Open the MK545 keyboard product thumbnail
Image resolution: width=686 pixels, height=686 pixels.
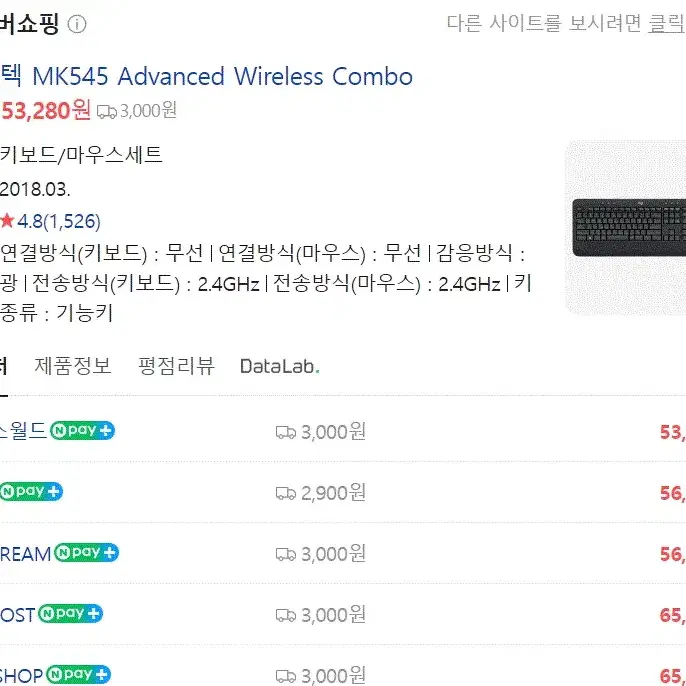click(x=626, y=228)
